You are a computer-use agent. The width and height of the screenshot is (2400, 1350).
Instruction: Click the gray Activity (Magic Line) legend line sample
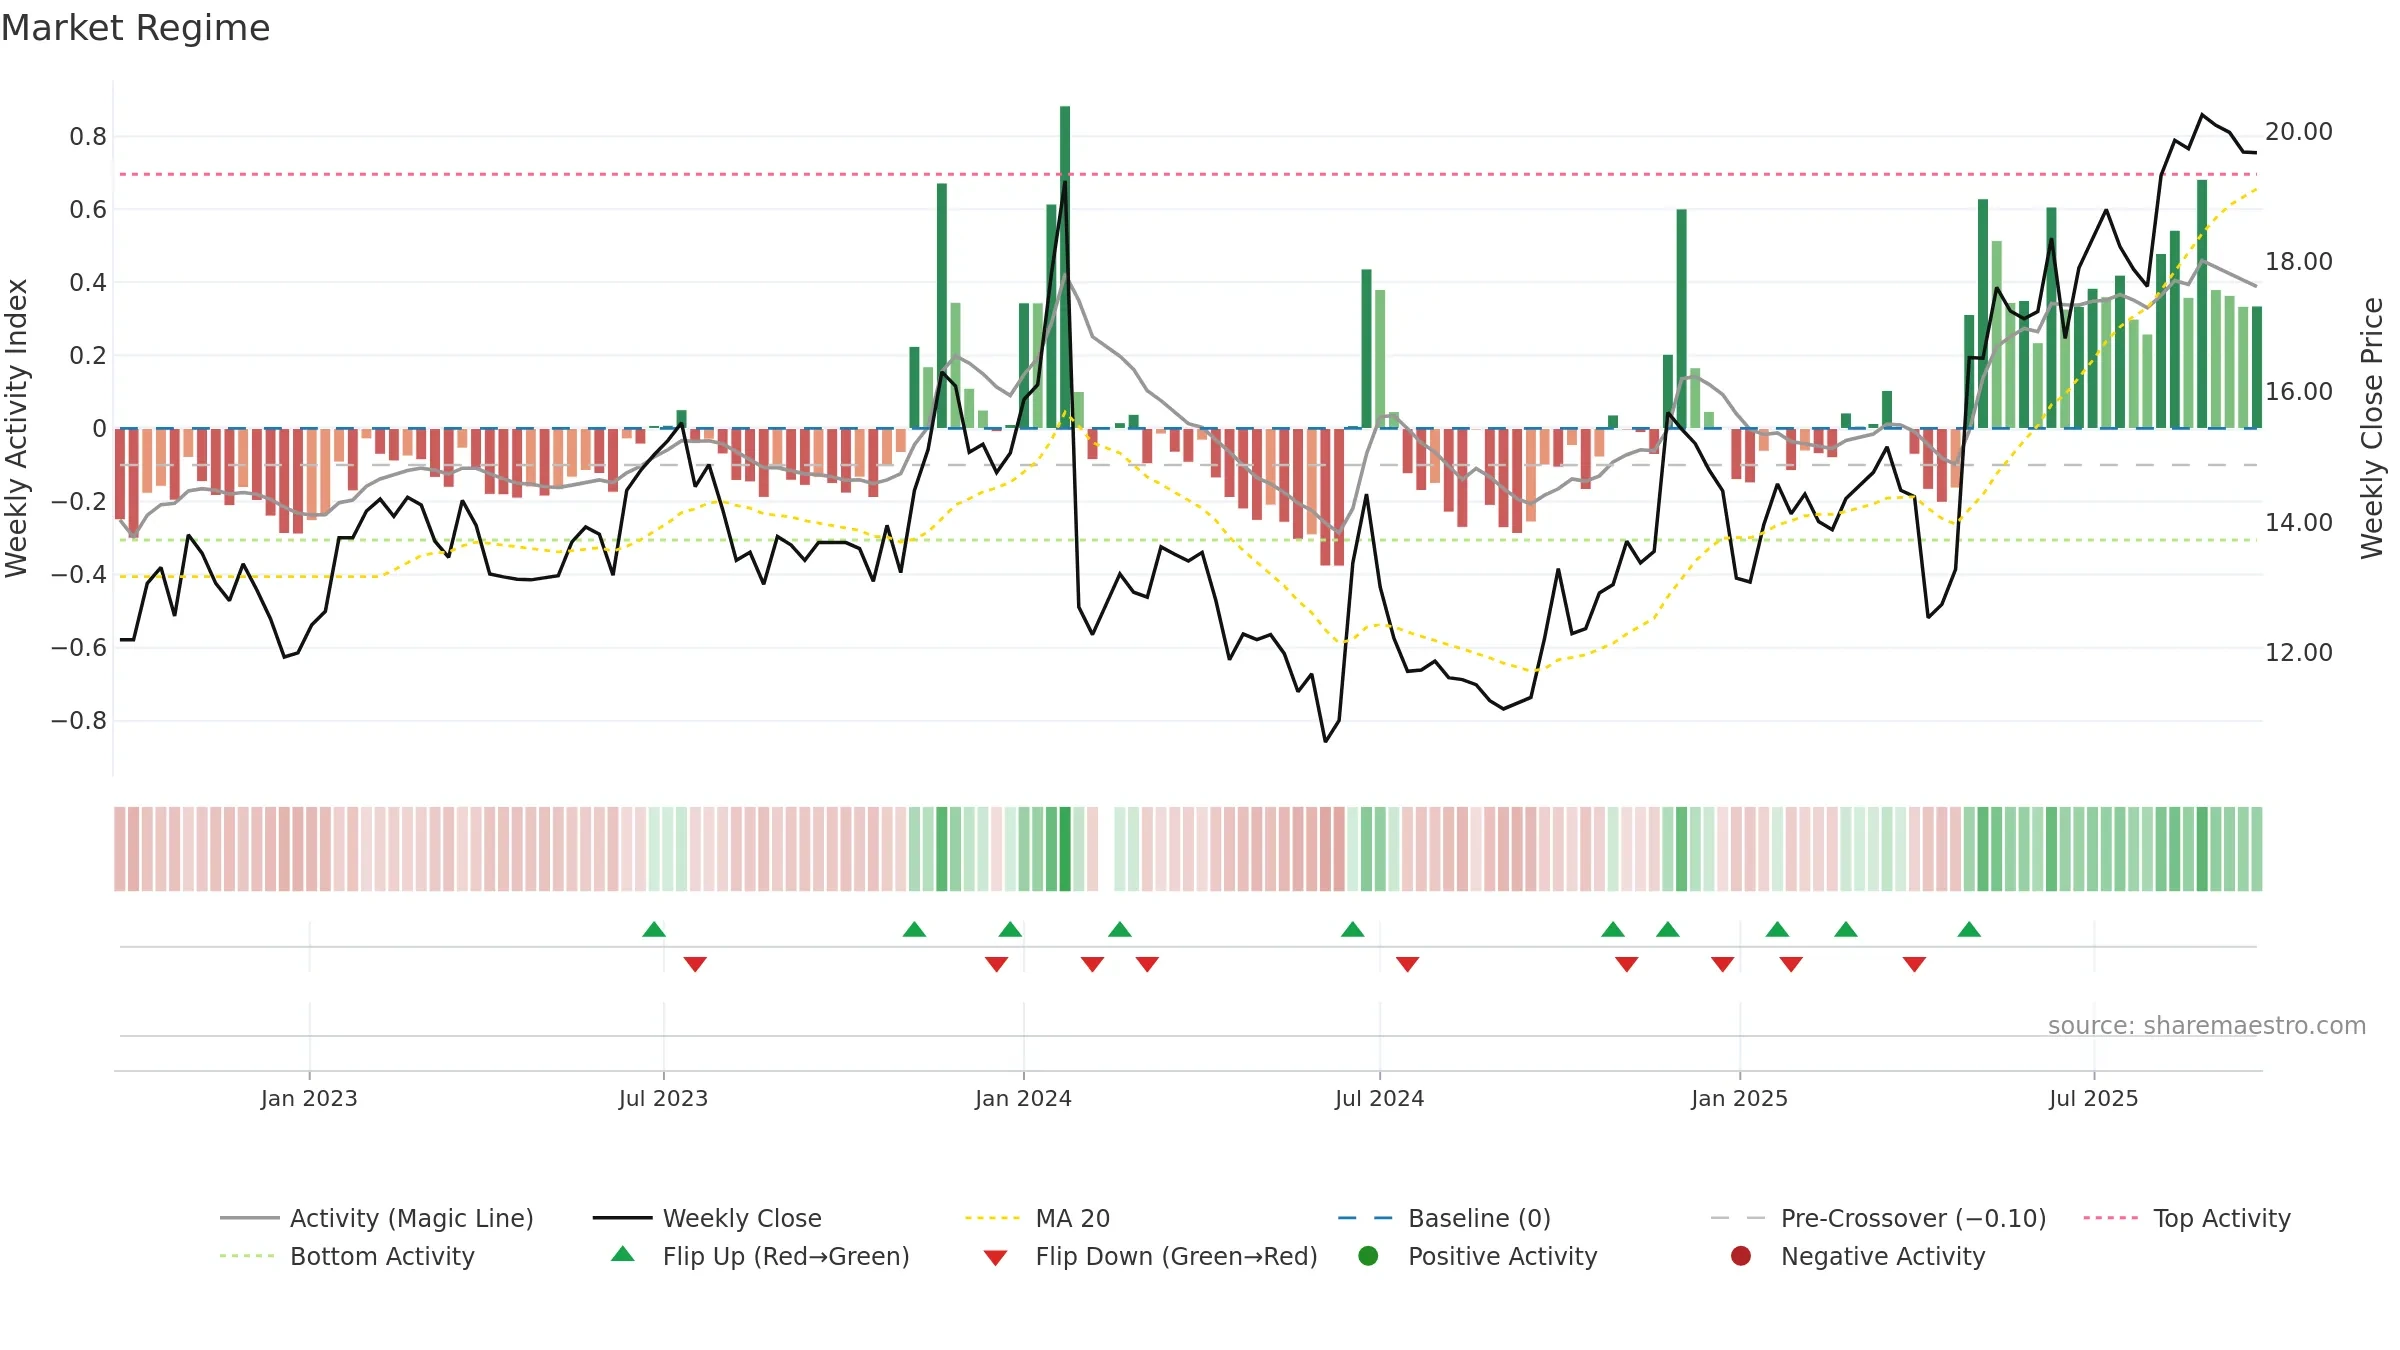coord(249,1218)
